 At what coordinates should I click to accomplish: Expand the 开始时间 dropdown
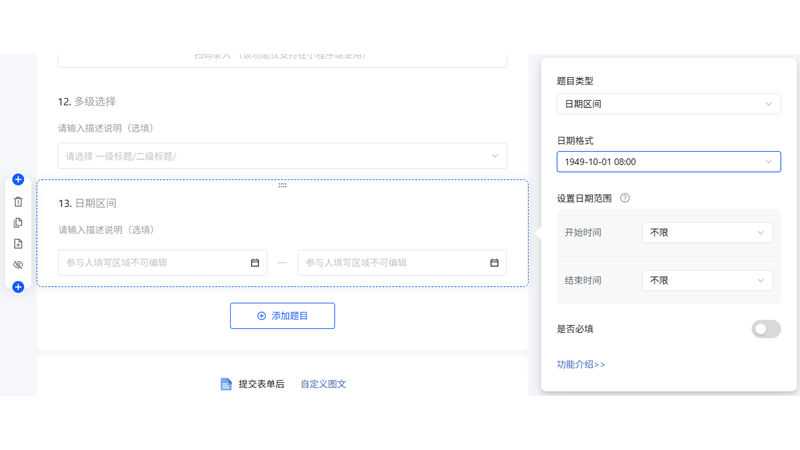(706, 233)
